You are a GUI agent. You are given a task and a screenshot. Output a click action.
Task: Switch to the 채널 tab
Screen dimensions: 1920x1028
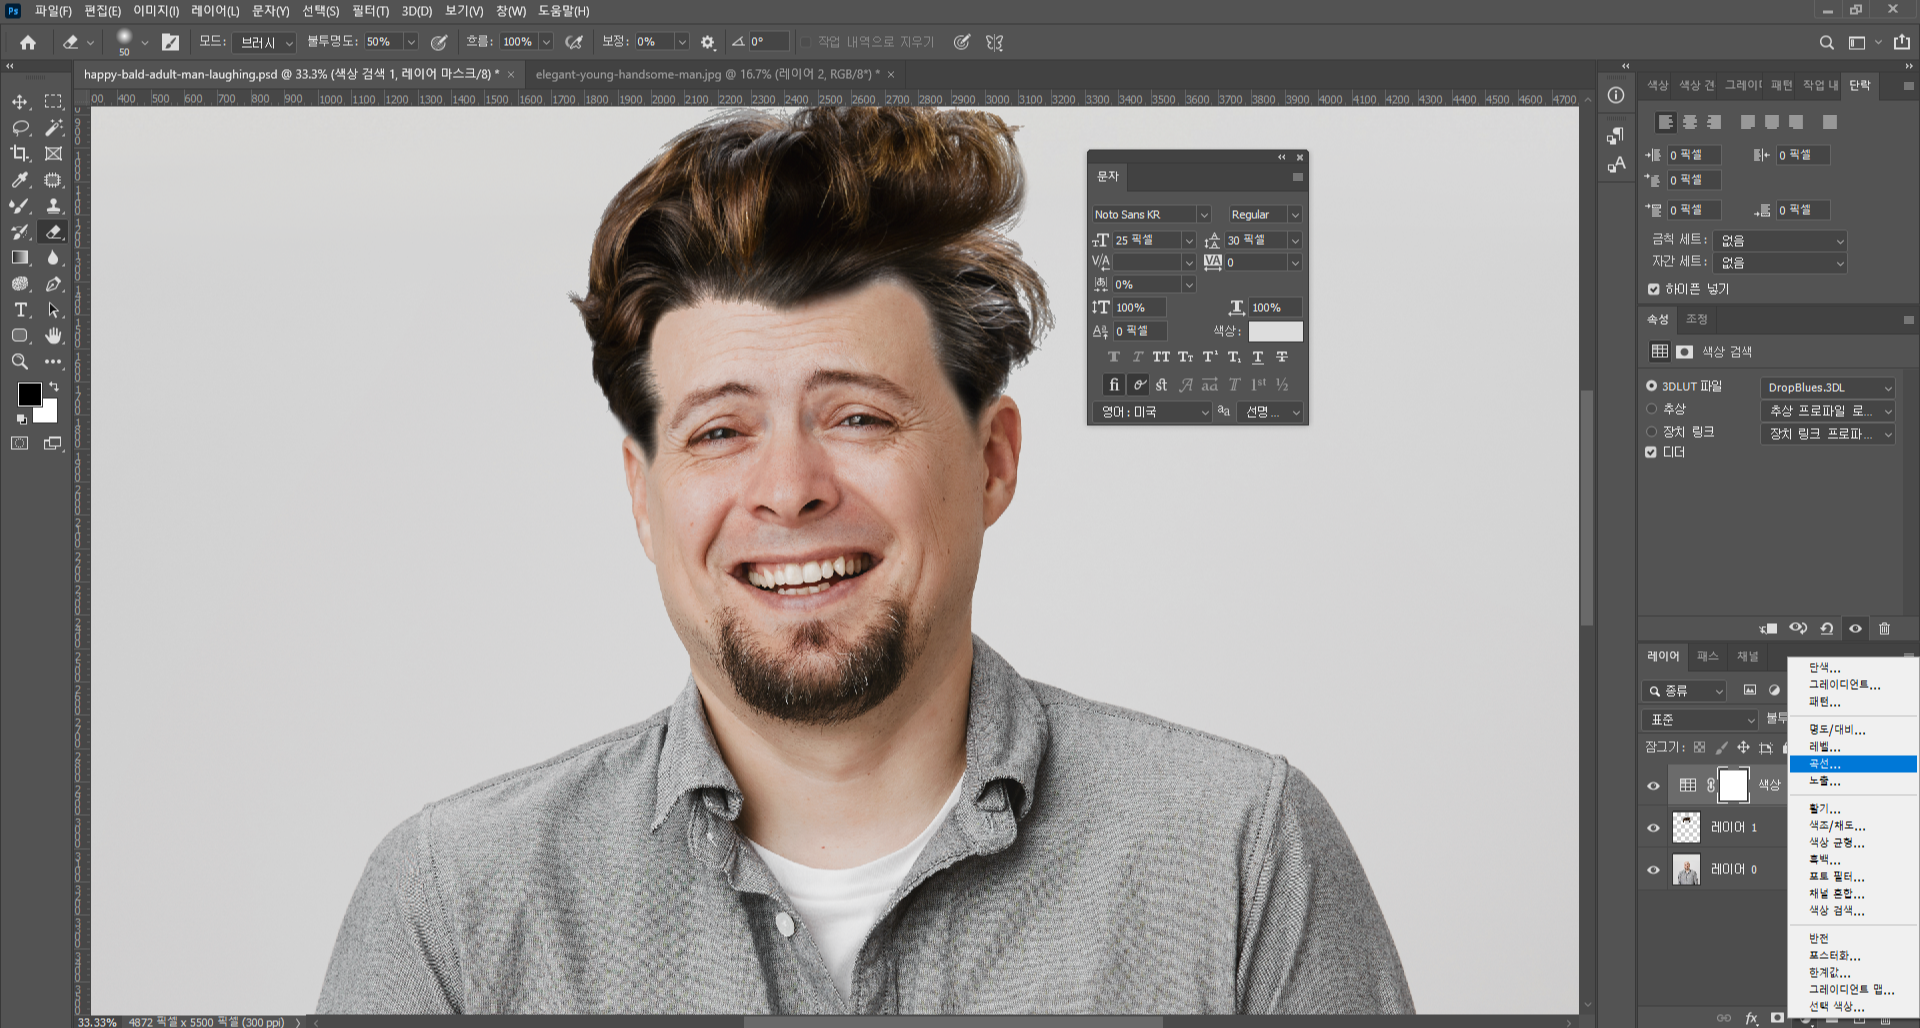coord(1747,656)
